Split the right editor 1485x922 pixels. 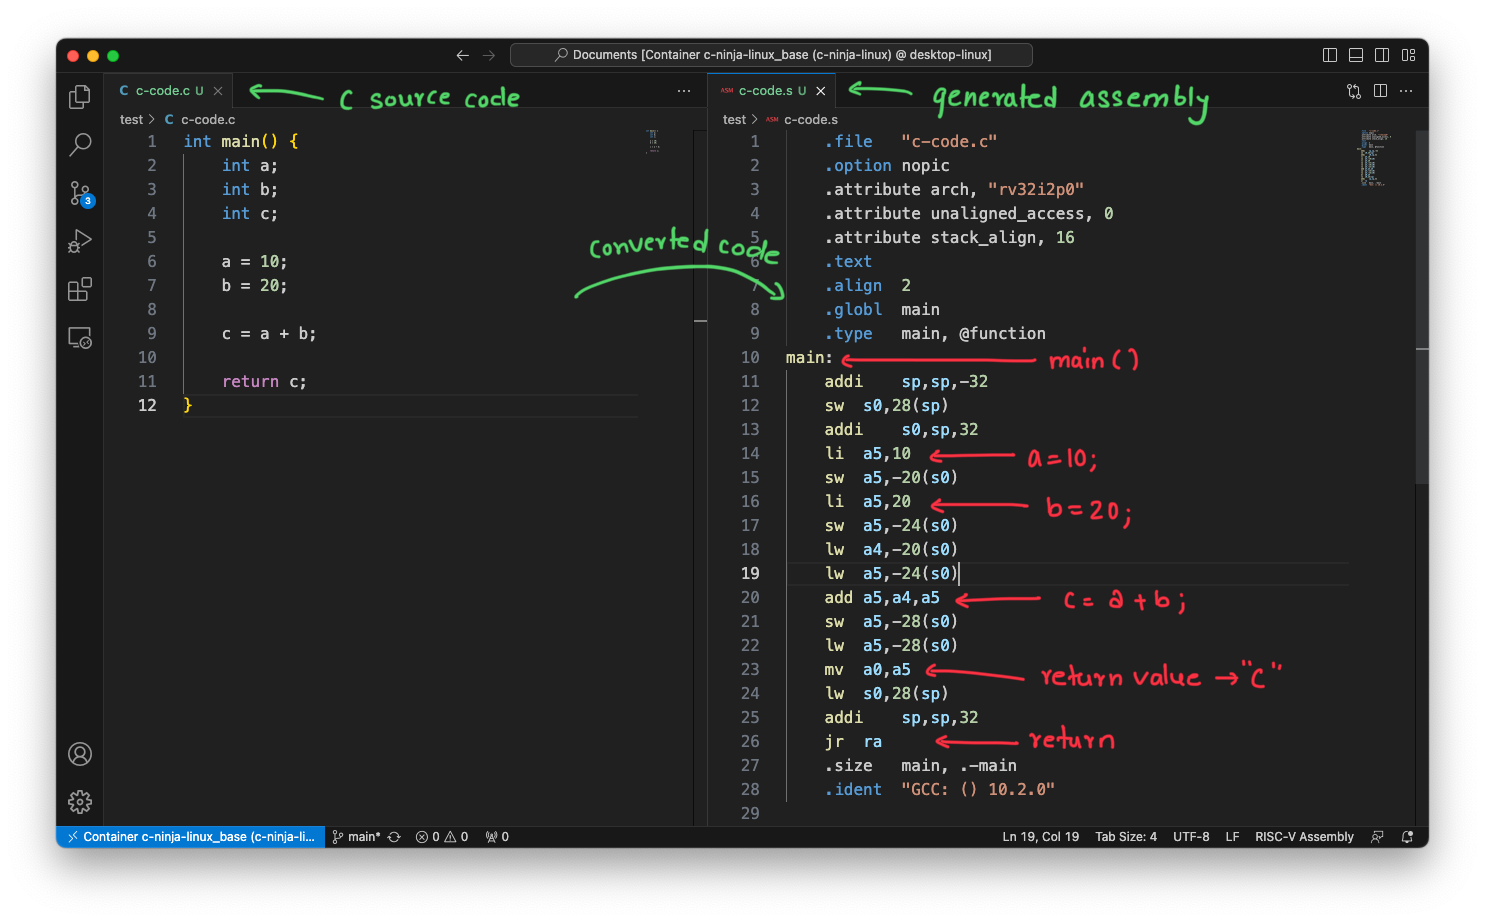1380,91
